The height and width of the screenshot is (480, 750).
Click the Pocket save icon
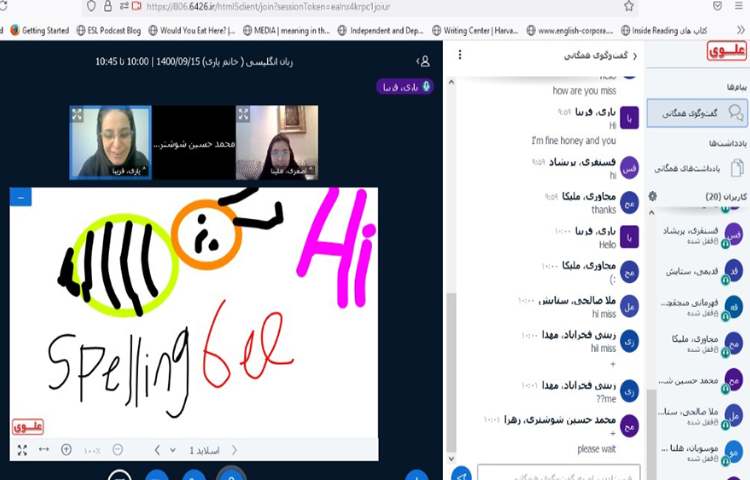[x=717, y=6]
